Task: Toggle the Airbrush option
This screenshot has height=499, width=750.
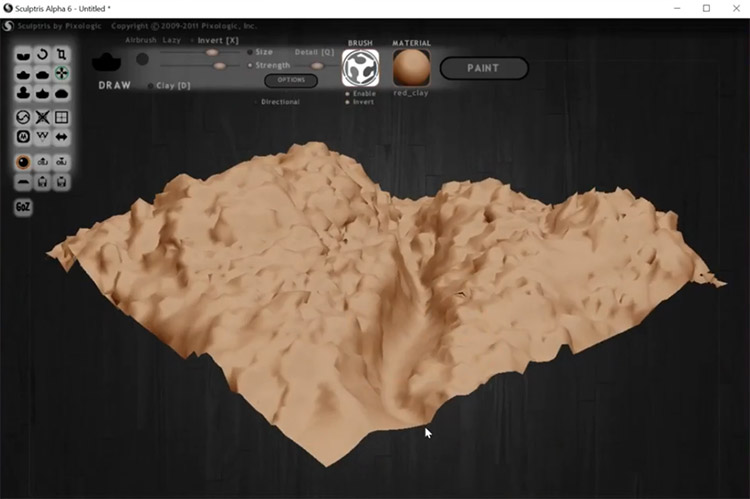Action: click(x=141, y=40)
